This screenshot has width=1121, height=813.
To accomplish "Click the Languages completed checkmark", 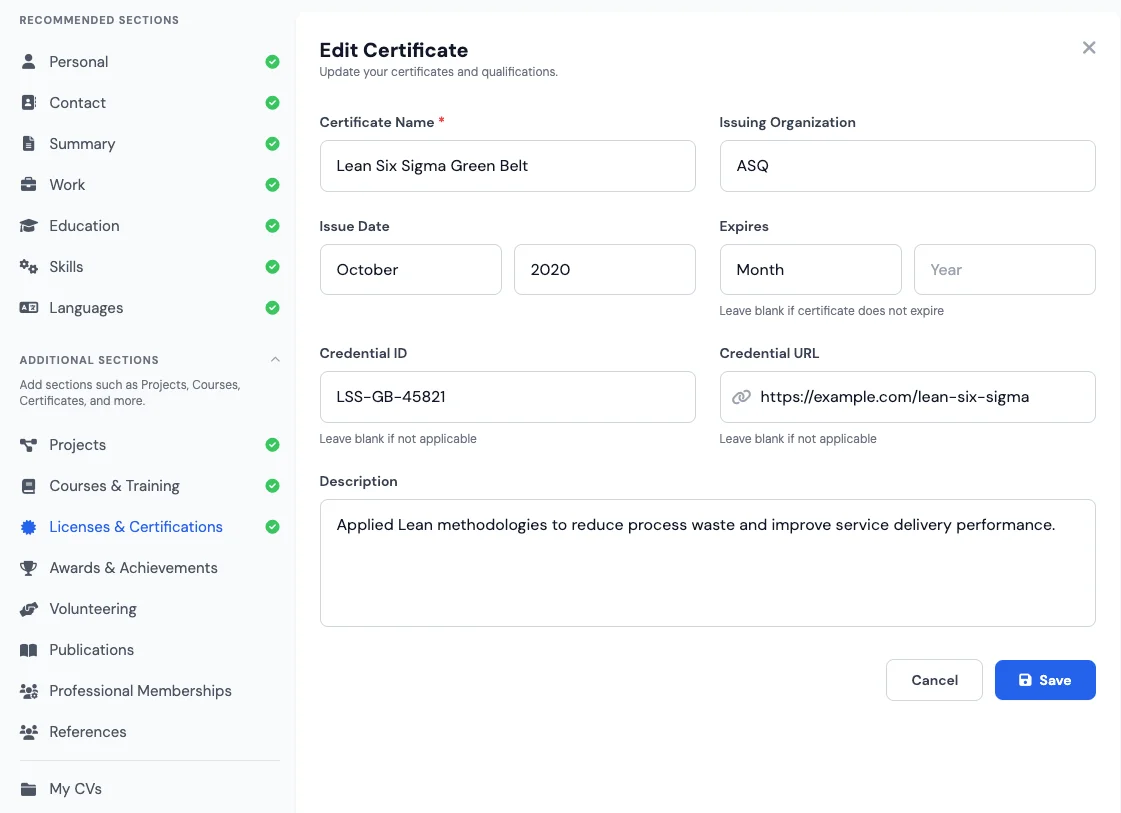I will [x=272, y=307].
